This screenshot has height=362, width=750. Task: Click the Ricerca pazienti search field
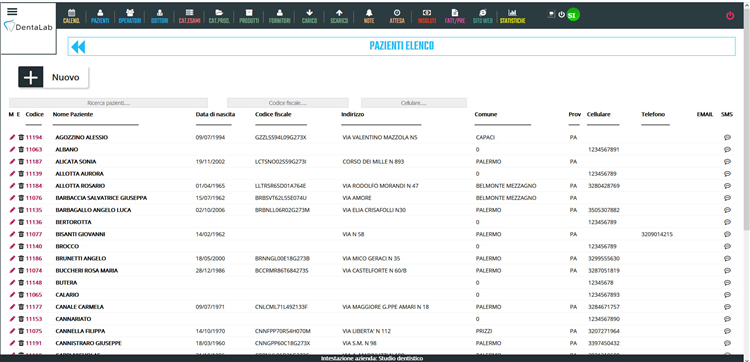pos(109,103)
